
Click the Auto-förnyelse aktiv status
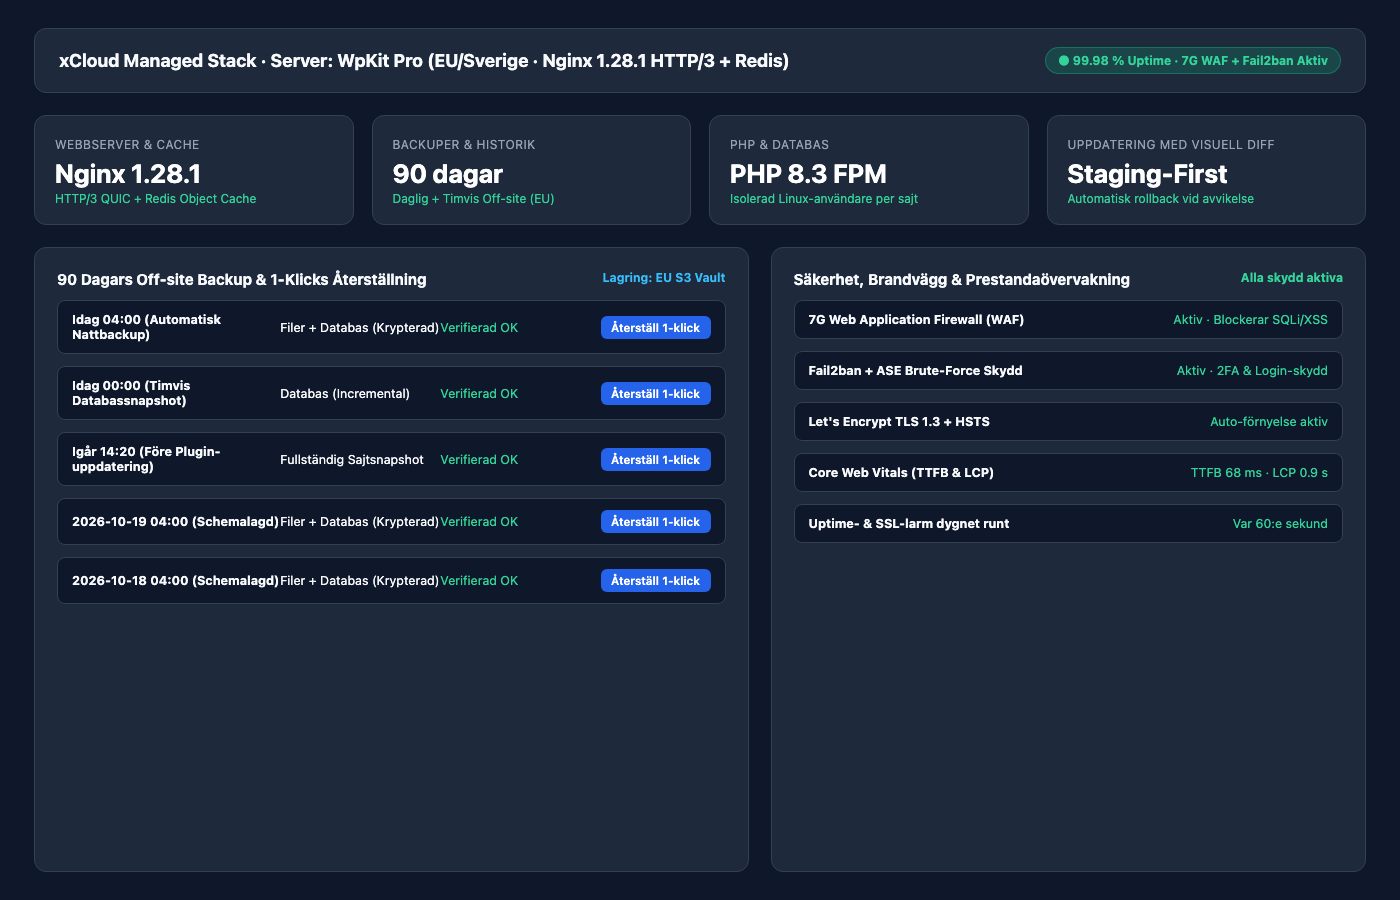coord(1269,422)
